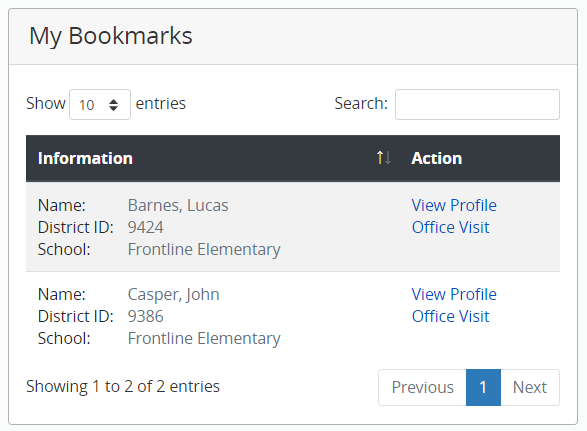Go to the Next page
The width and height of the screenshot is (587, 431).
pos(530,388)
